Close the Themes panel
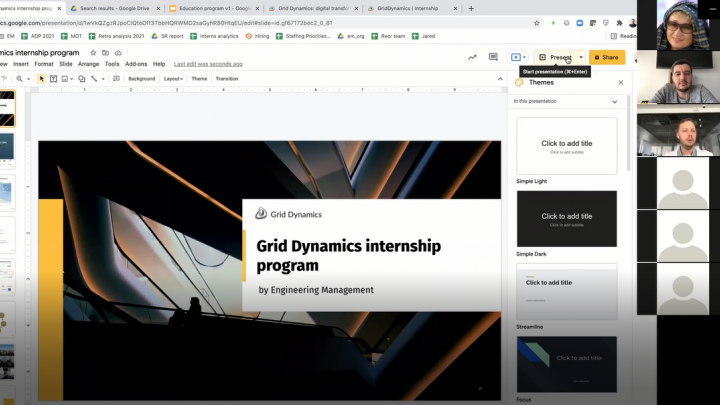 pos(621,83)
